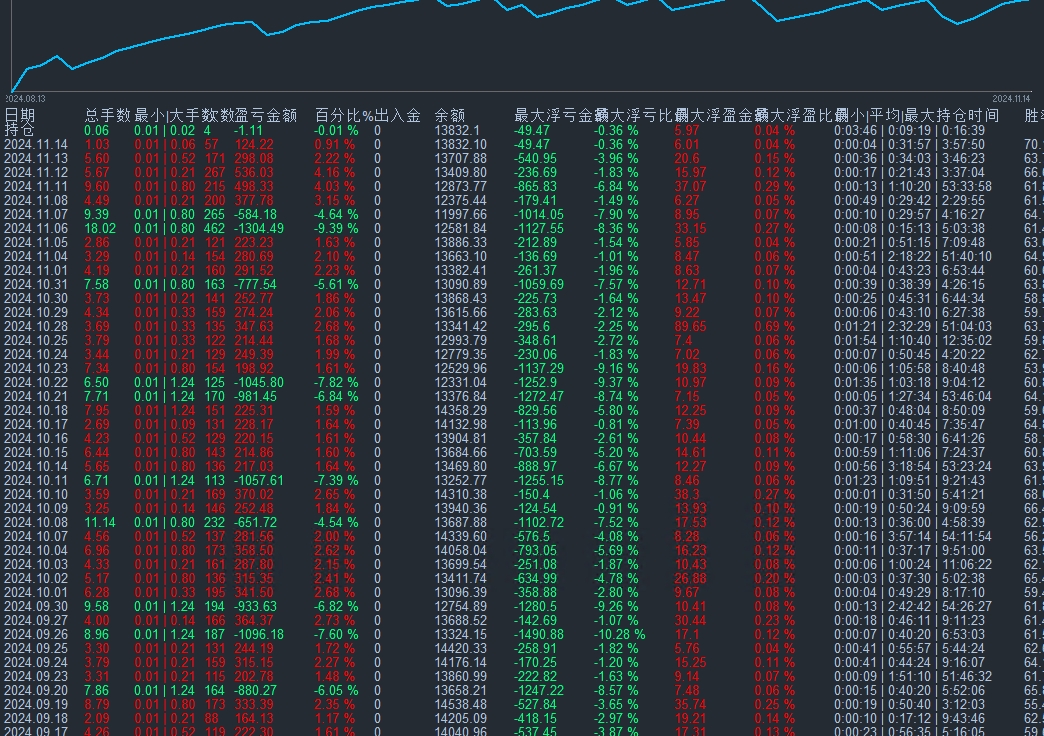
Task: Click the balance 12873.77
Action: 461,186
